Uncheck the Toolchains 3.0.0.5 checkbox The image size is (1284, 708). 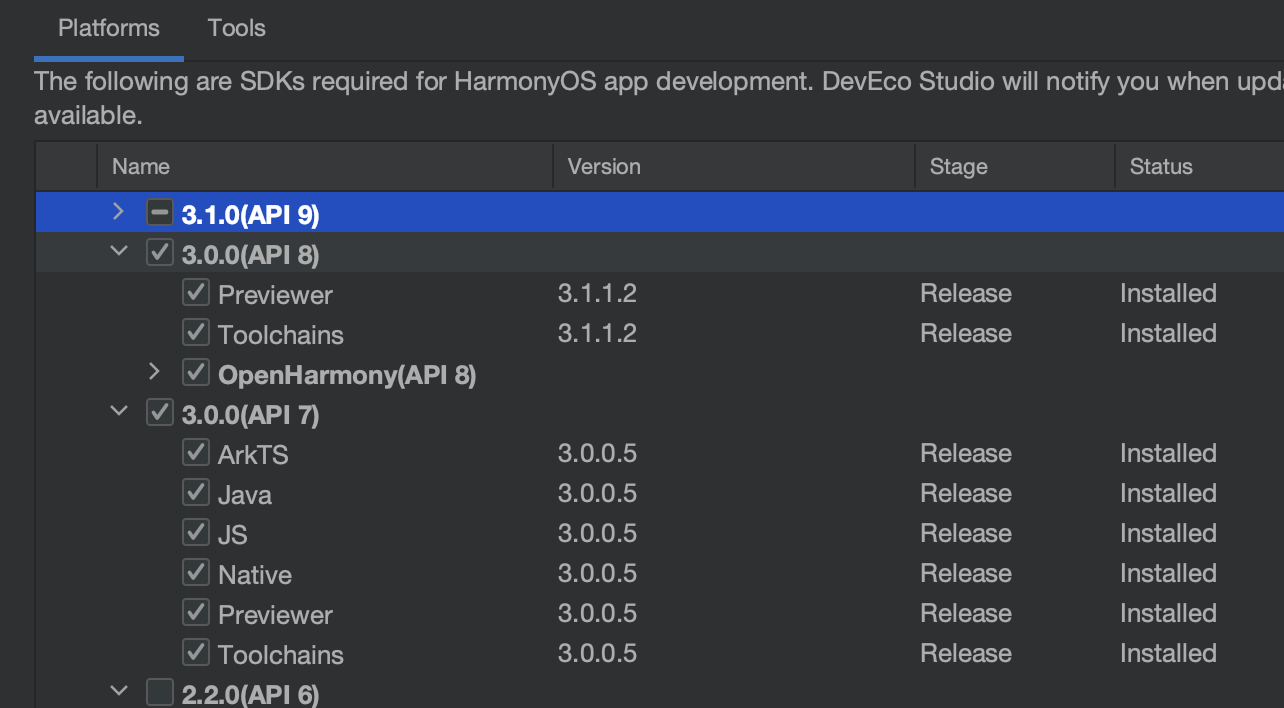tap(196, 653)
